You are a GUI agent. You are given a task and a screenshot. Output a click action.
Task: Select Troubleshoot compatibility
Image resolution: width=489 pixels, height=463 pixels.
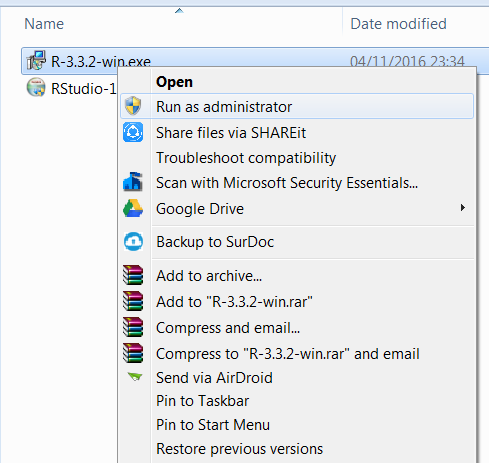point(246,157)
